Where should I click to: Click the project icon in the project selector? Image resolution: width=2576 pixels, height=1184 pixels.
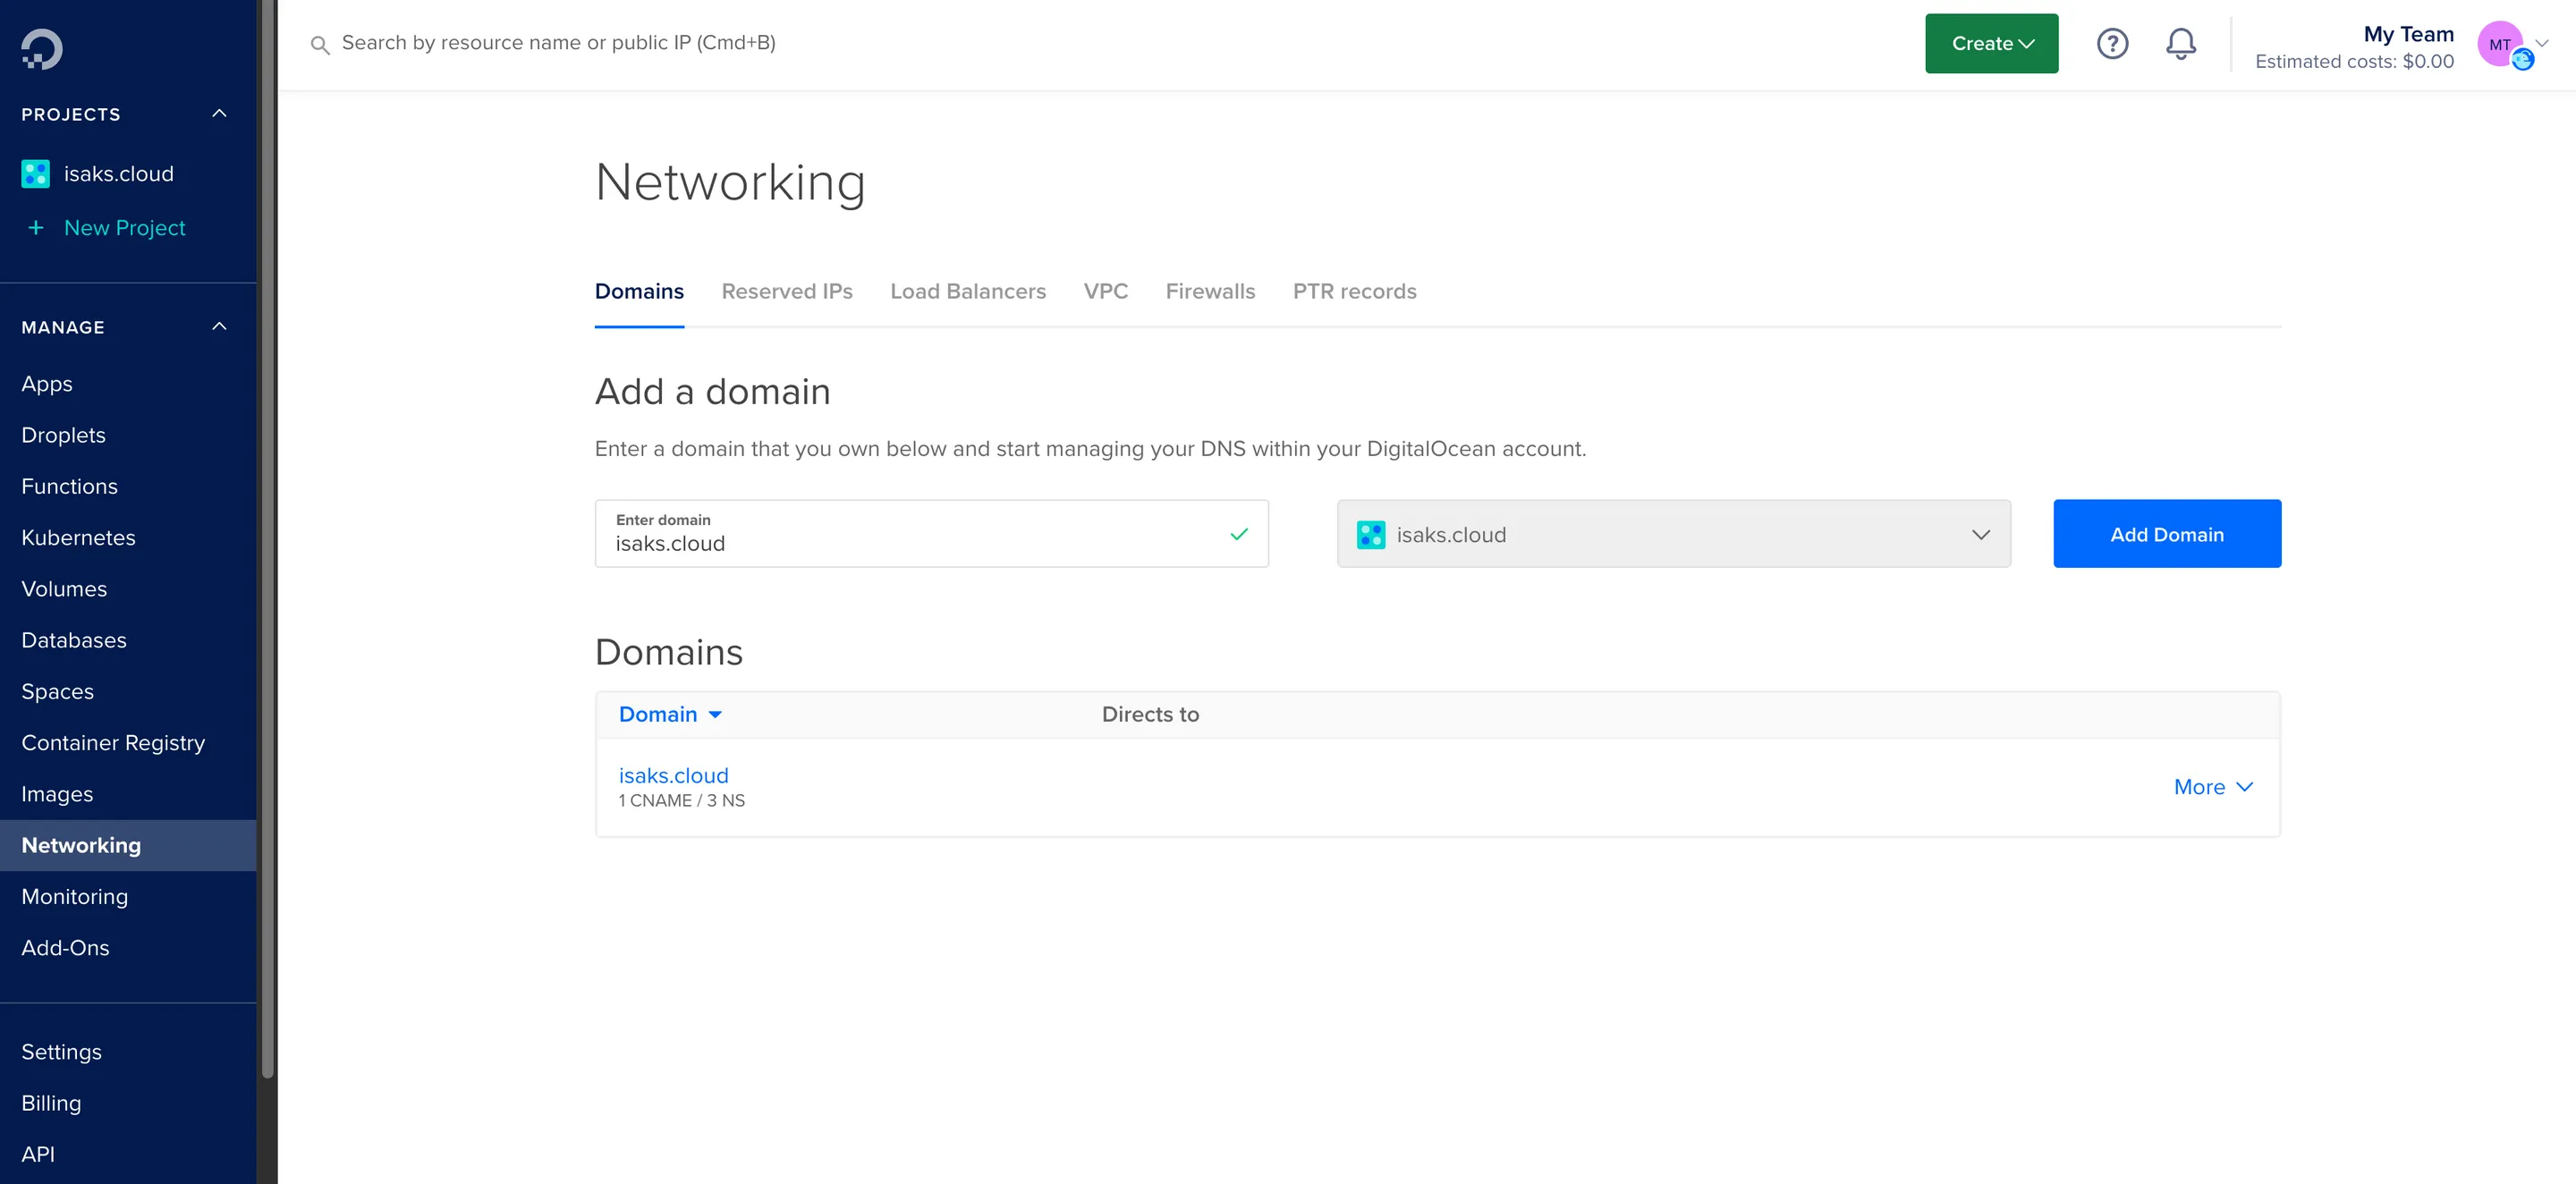point(1371,534)
